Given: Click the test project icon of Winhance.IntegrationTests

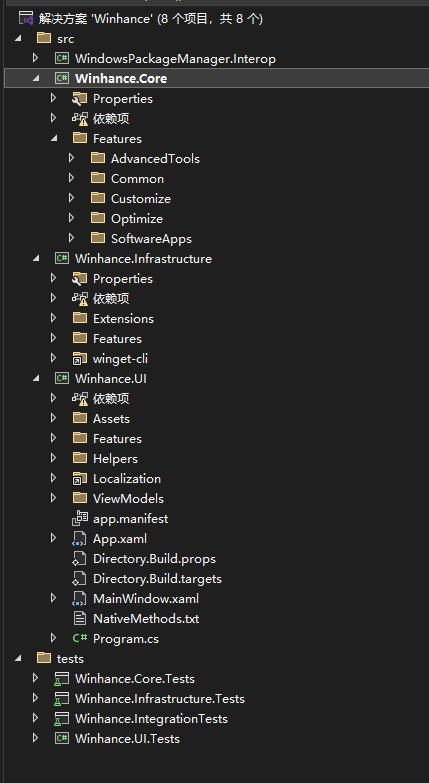Looking at the screenshot, I should point(62,718).
